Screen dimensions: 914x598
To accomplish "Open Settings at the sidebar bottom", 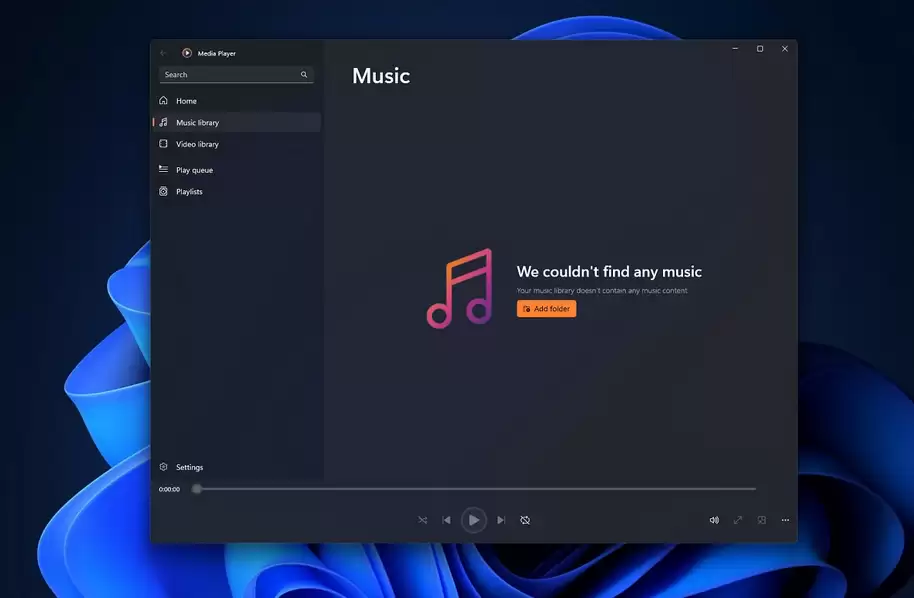I will [x=189, y=467].
